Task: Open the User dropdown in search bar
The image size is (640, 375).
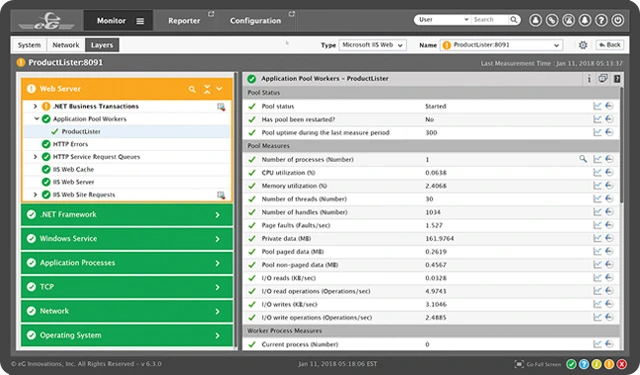Action: tap(443, 20)
